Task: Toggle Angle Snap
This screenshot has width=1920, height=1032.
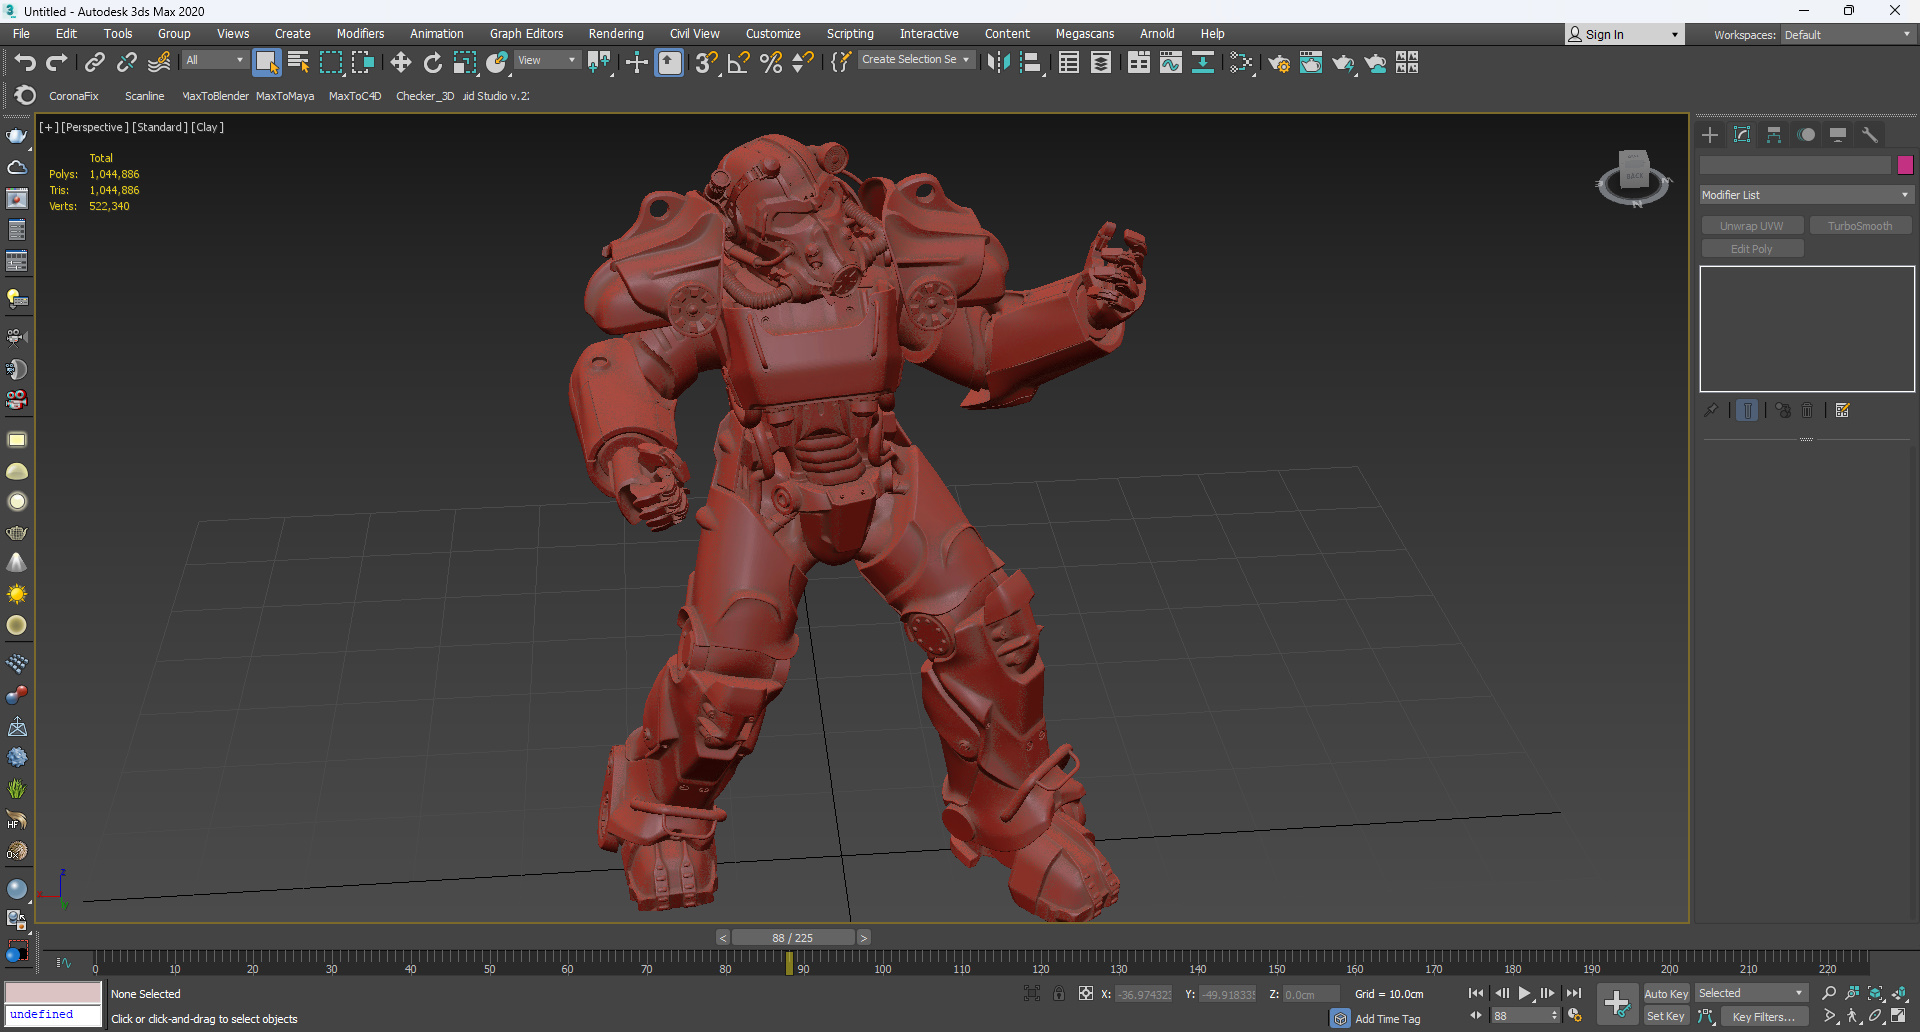Action: pos(739,63)
